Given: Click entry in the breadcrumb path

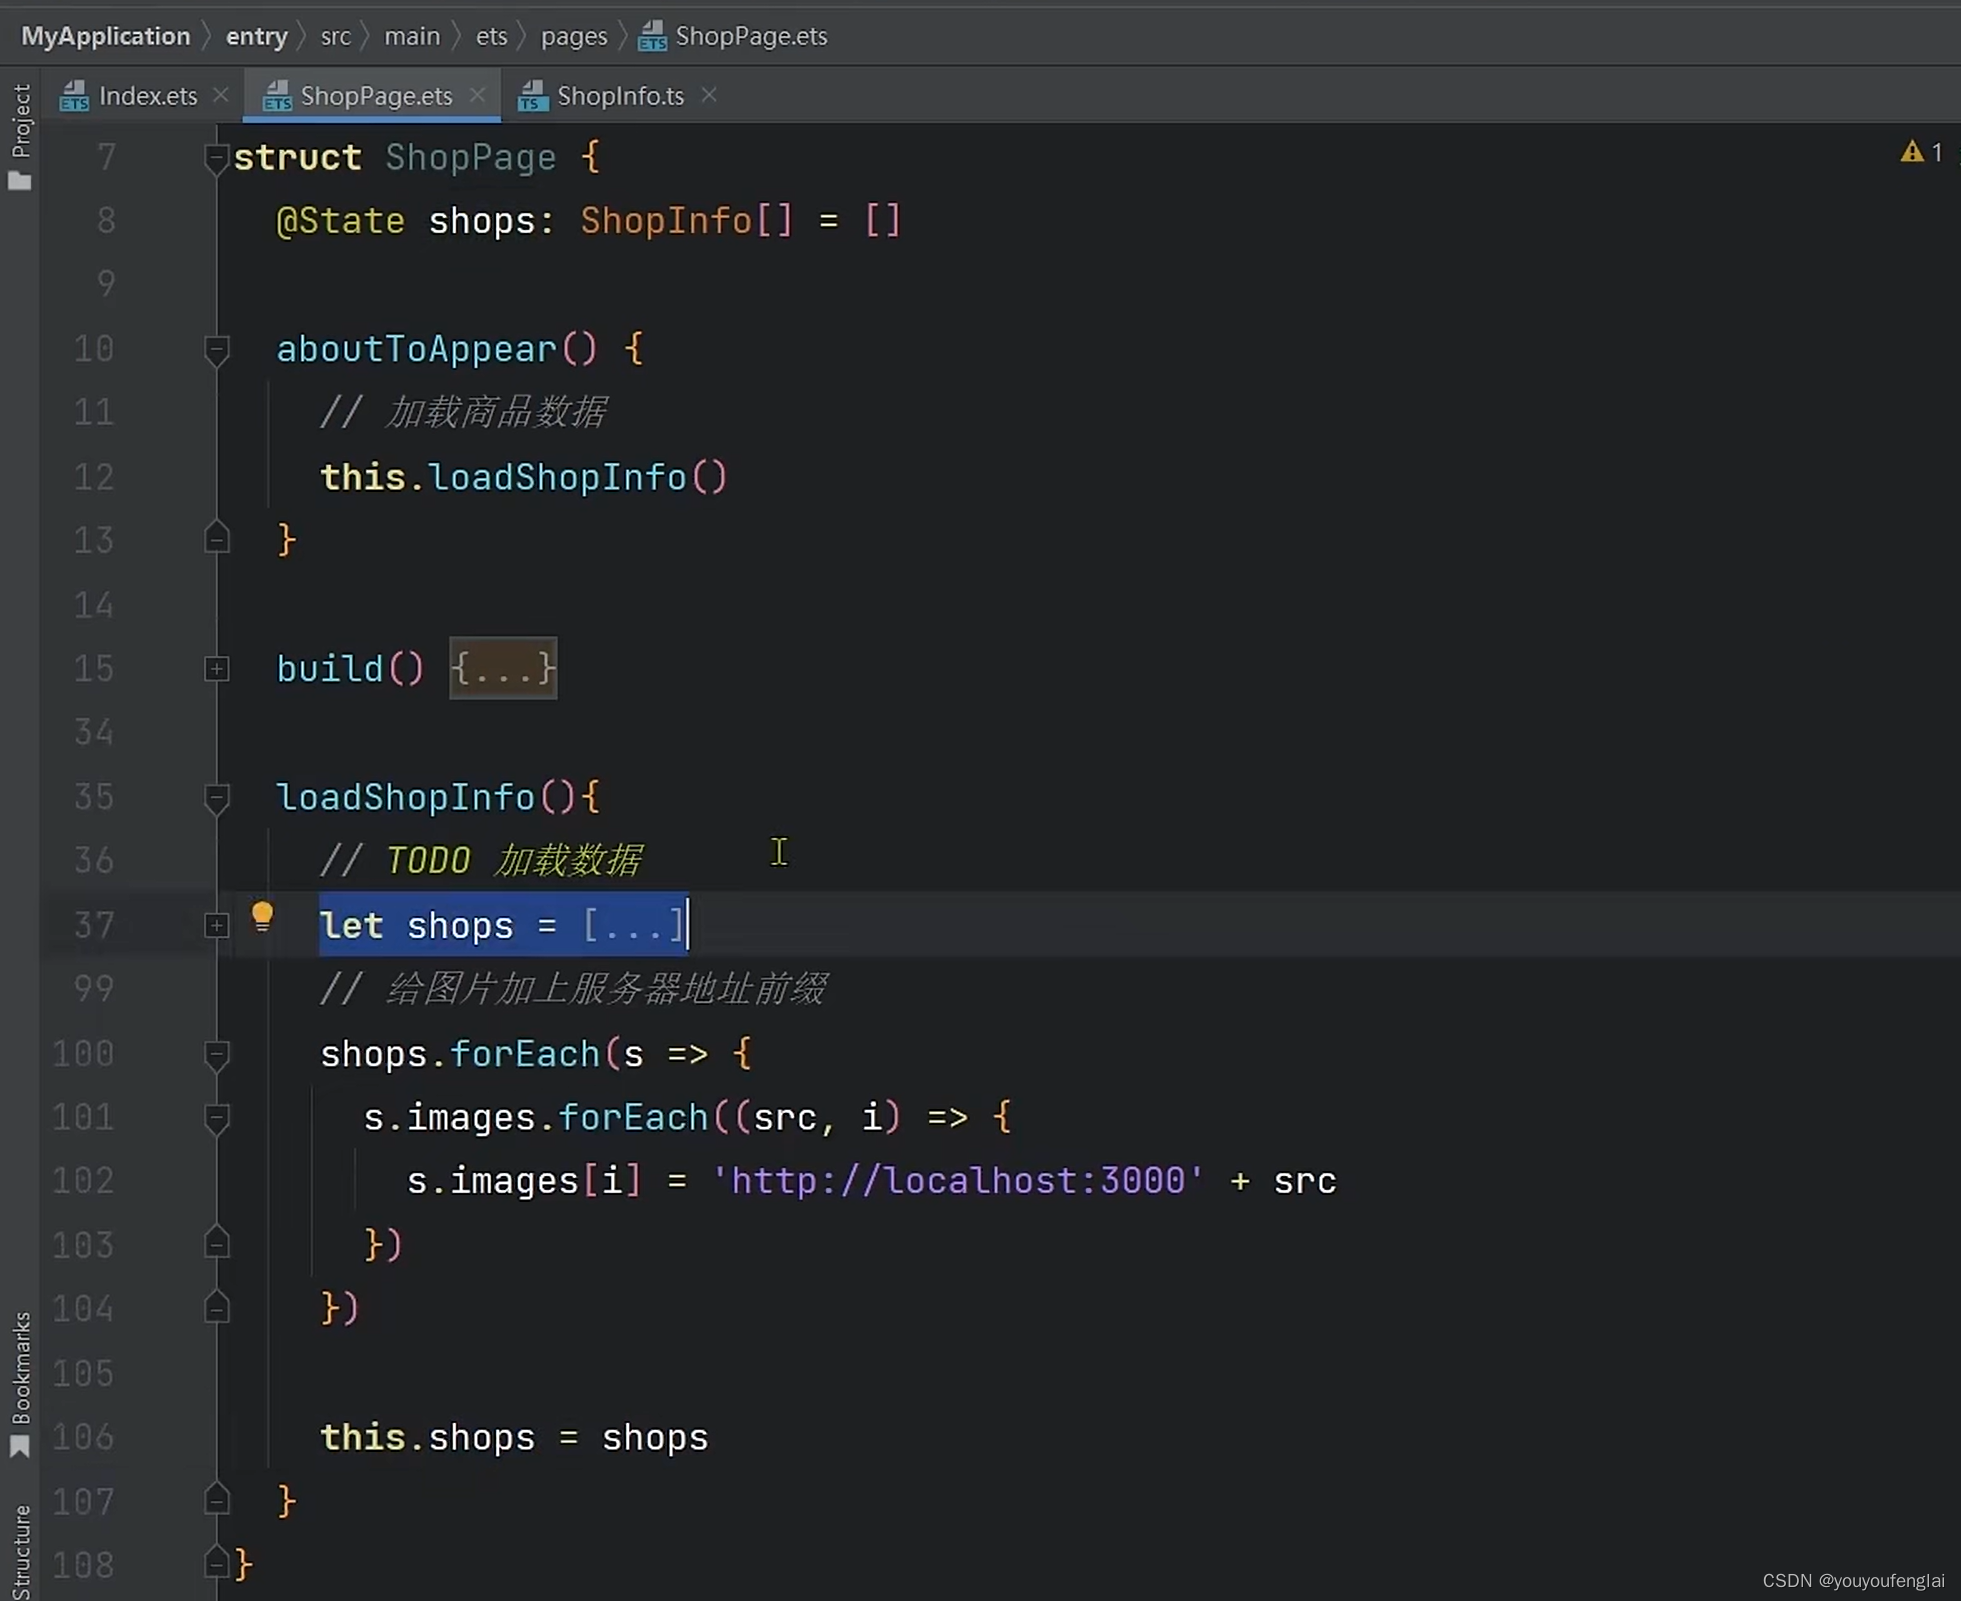Looking at the screenshot, I should coord(257,36).
